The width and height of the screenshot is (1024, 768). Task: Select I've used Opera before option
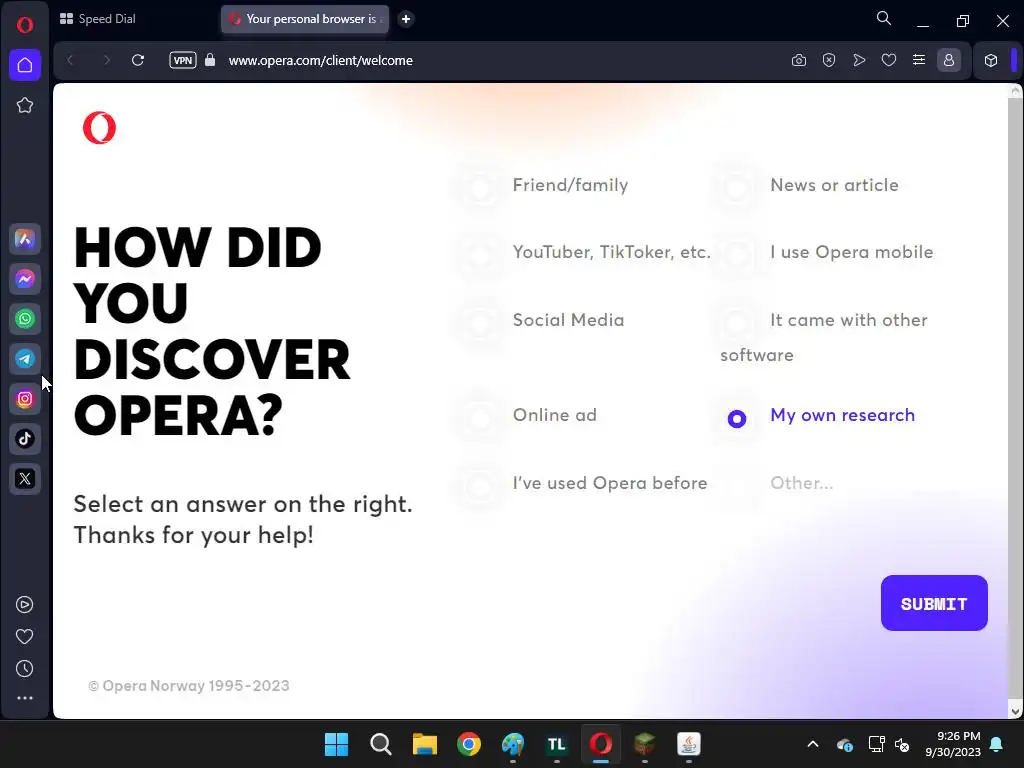coord(480,486)
